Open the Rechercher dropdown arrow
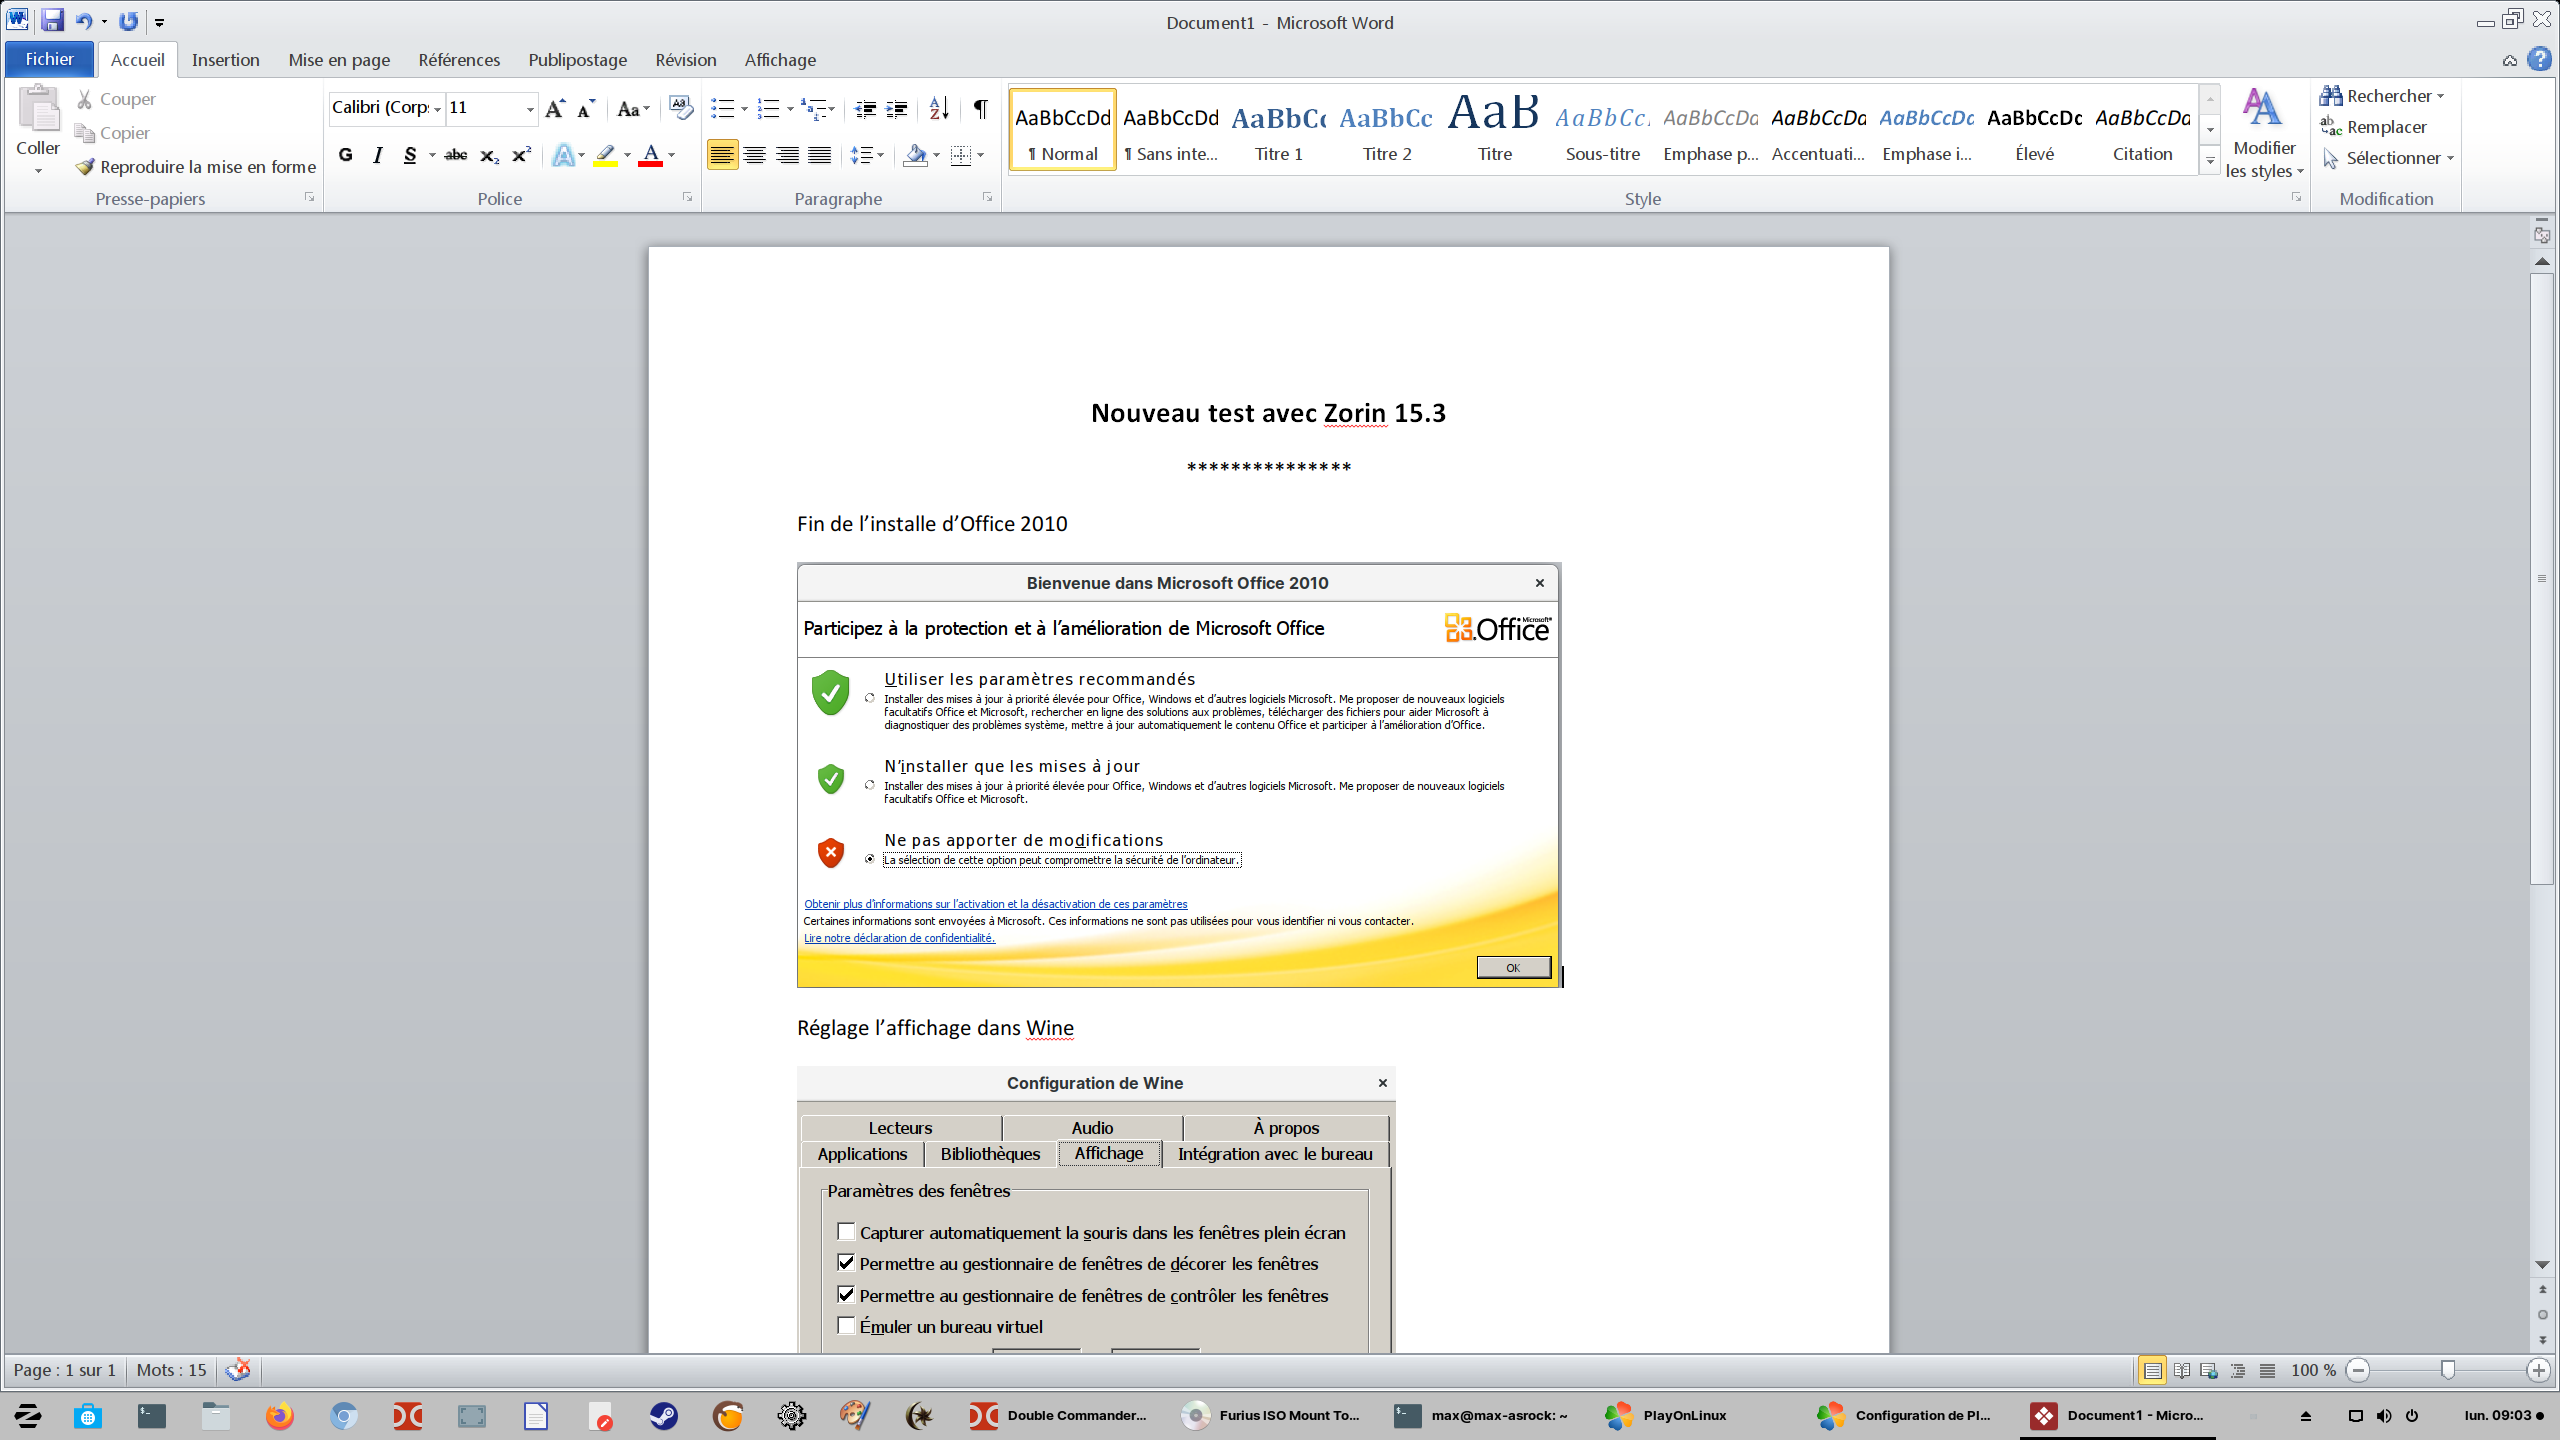The width and height of the screenshot is (2560, 1440). 2441,96
